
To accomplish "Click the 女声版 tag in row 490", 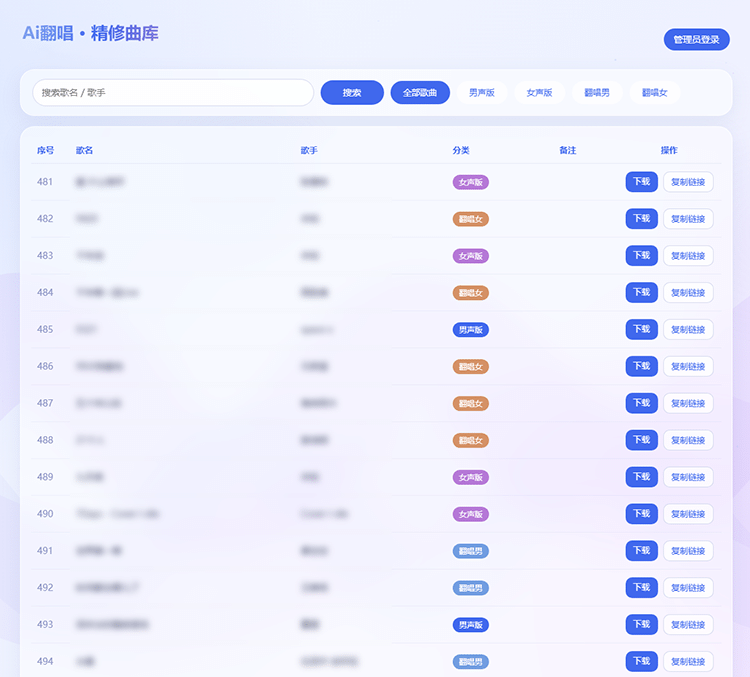I will tap(471, 514).
